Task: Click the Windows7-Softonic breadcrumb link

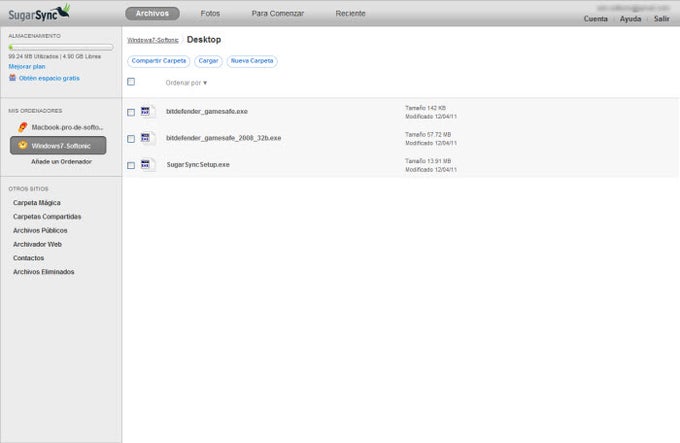Action: click(153, 40)
